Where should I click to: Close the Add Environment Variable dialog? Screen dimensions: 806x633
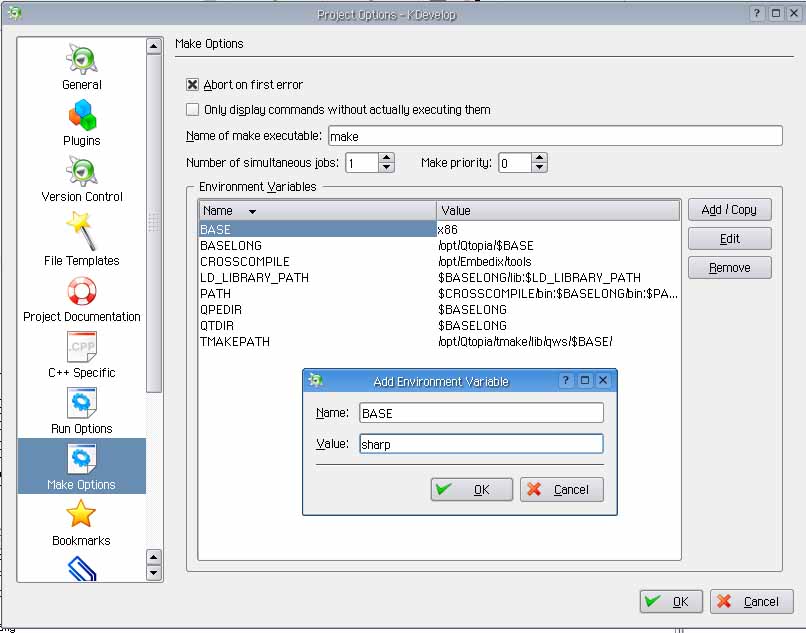(603, 380)
